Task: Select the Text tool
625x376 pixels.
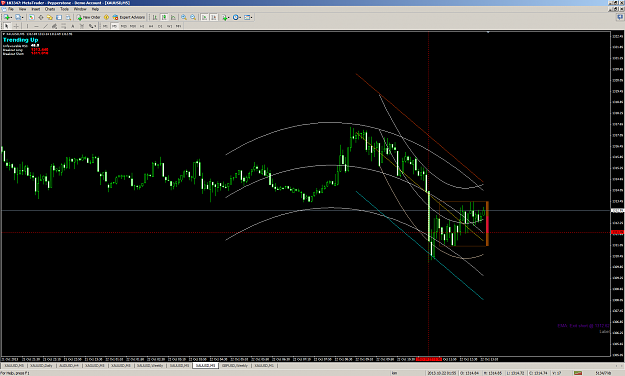Action: (x=73, y=26)
